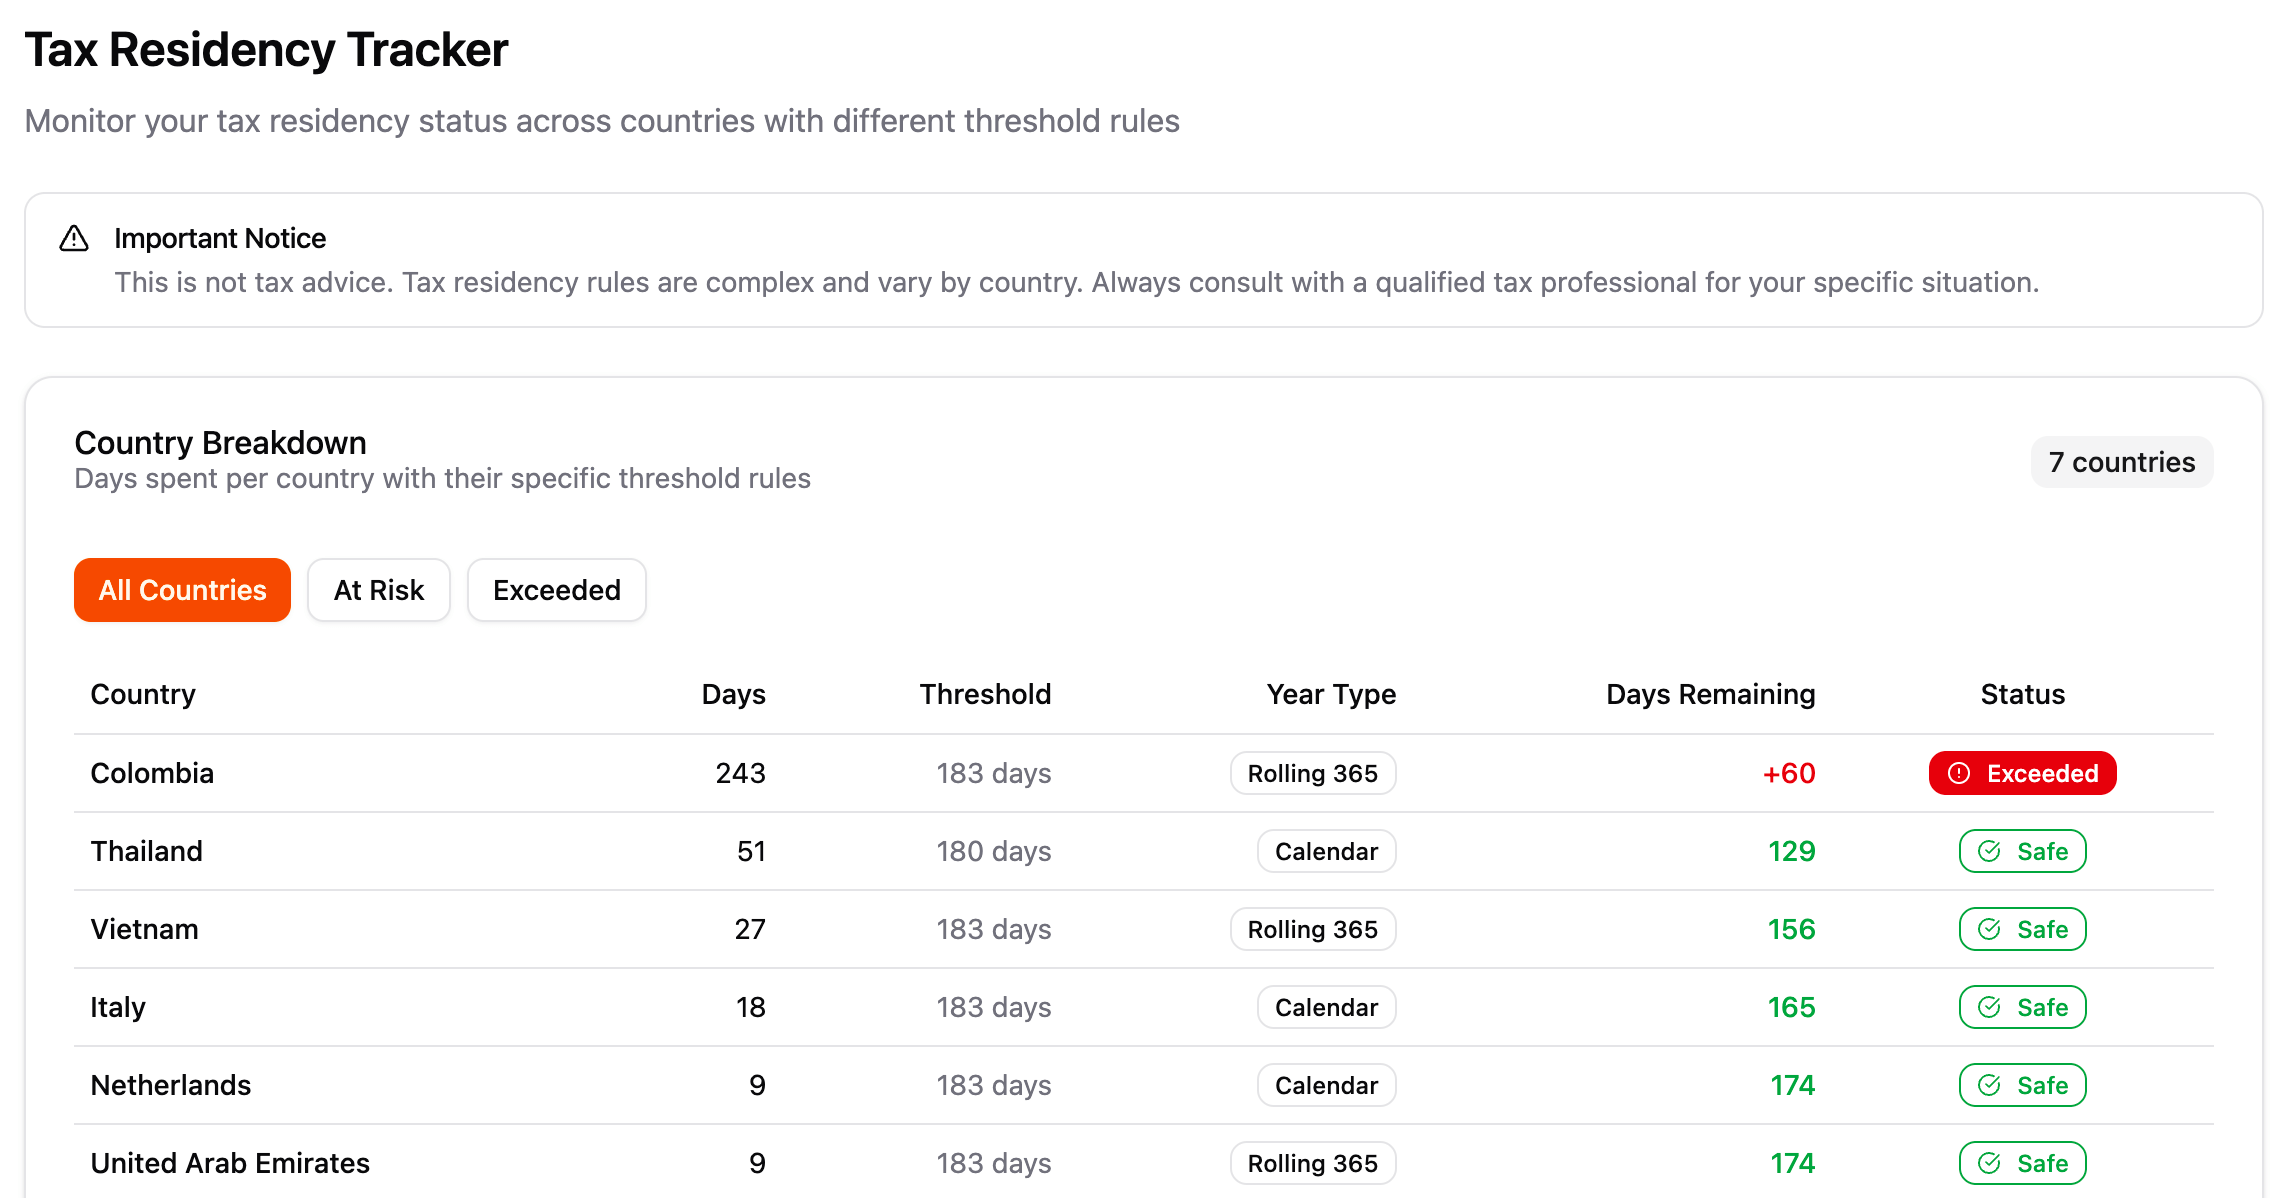This screenshot has height=1198, width=2292.
Task: Select the Calendar pill for Netherlands
Action: [1326, 1085]
